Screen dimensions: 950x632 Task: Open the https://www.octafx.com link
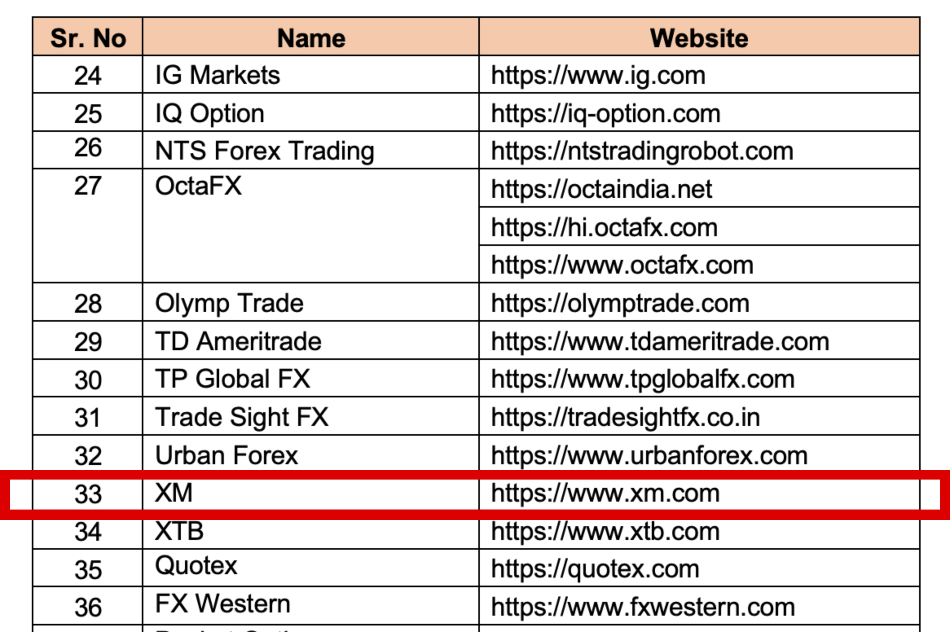(x=622, y=265)
